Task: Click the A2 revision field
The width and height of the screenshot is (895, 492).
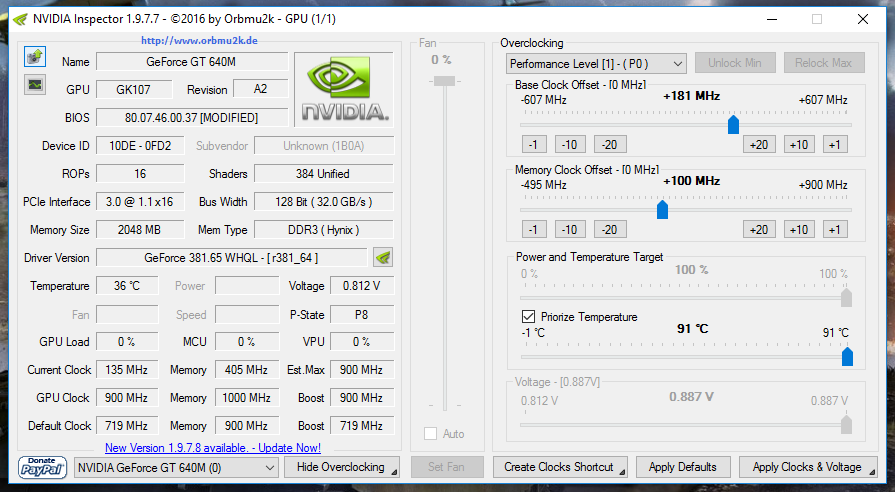Action: 261,89
